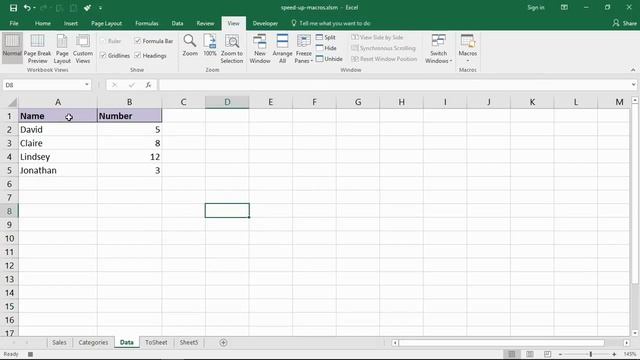This screenshot has width=640, height=360.
Task: Split the worksheet window
Action: tap(326, 37)
